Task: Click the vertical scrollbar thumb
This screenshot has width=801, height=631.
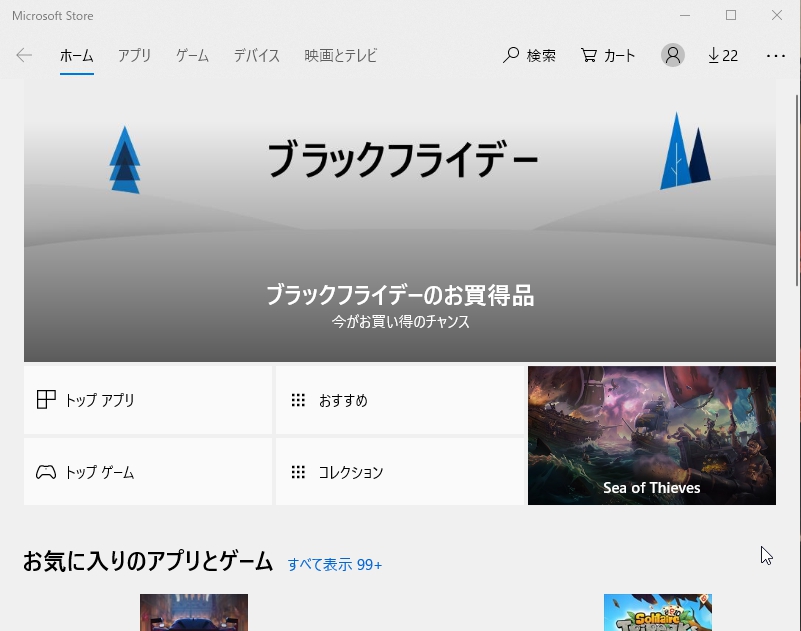Action: coord(798,190)
